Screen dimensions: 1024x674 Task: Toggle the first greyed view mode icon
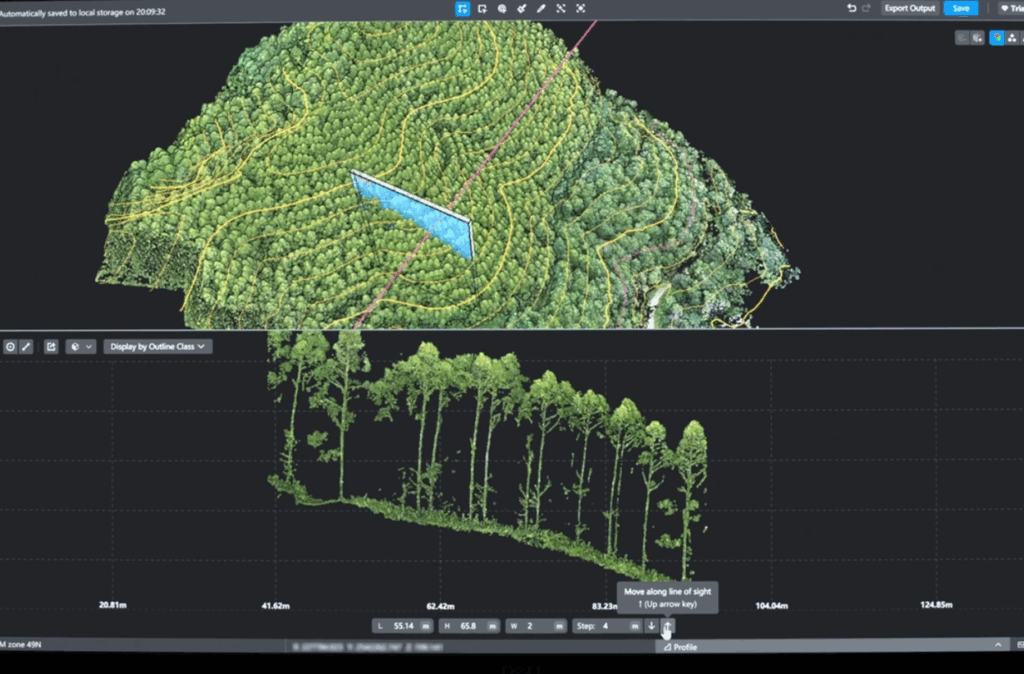click(x=962, y=38)
